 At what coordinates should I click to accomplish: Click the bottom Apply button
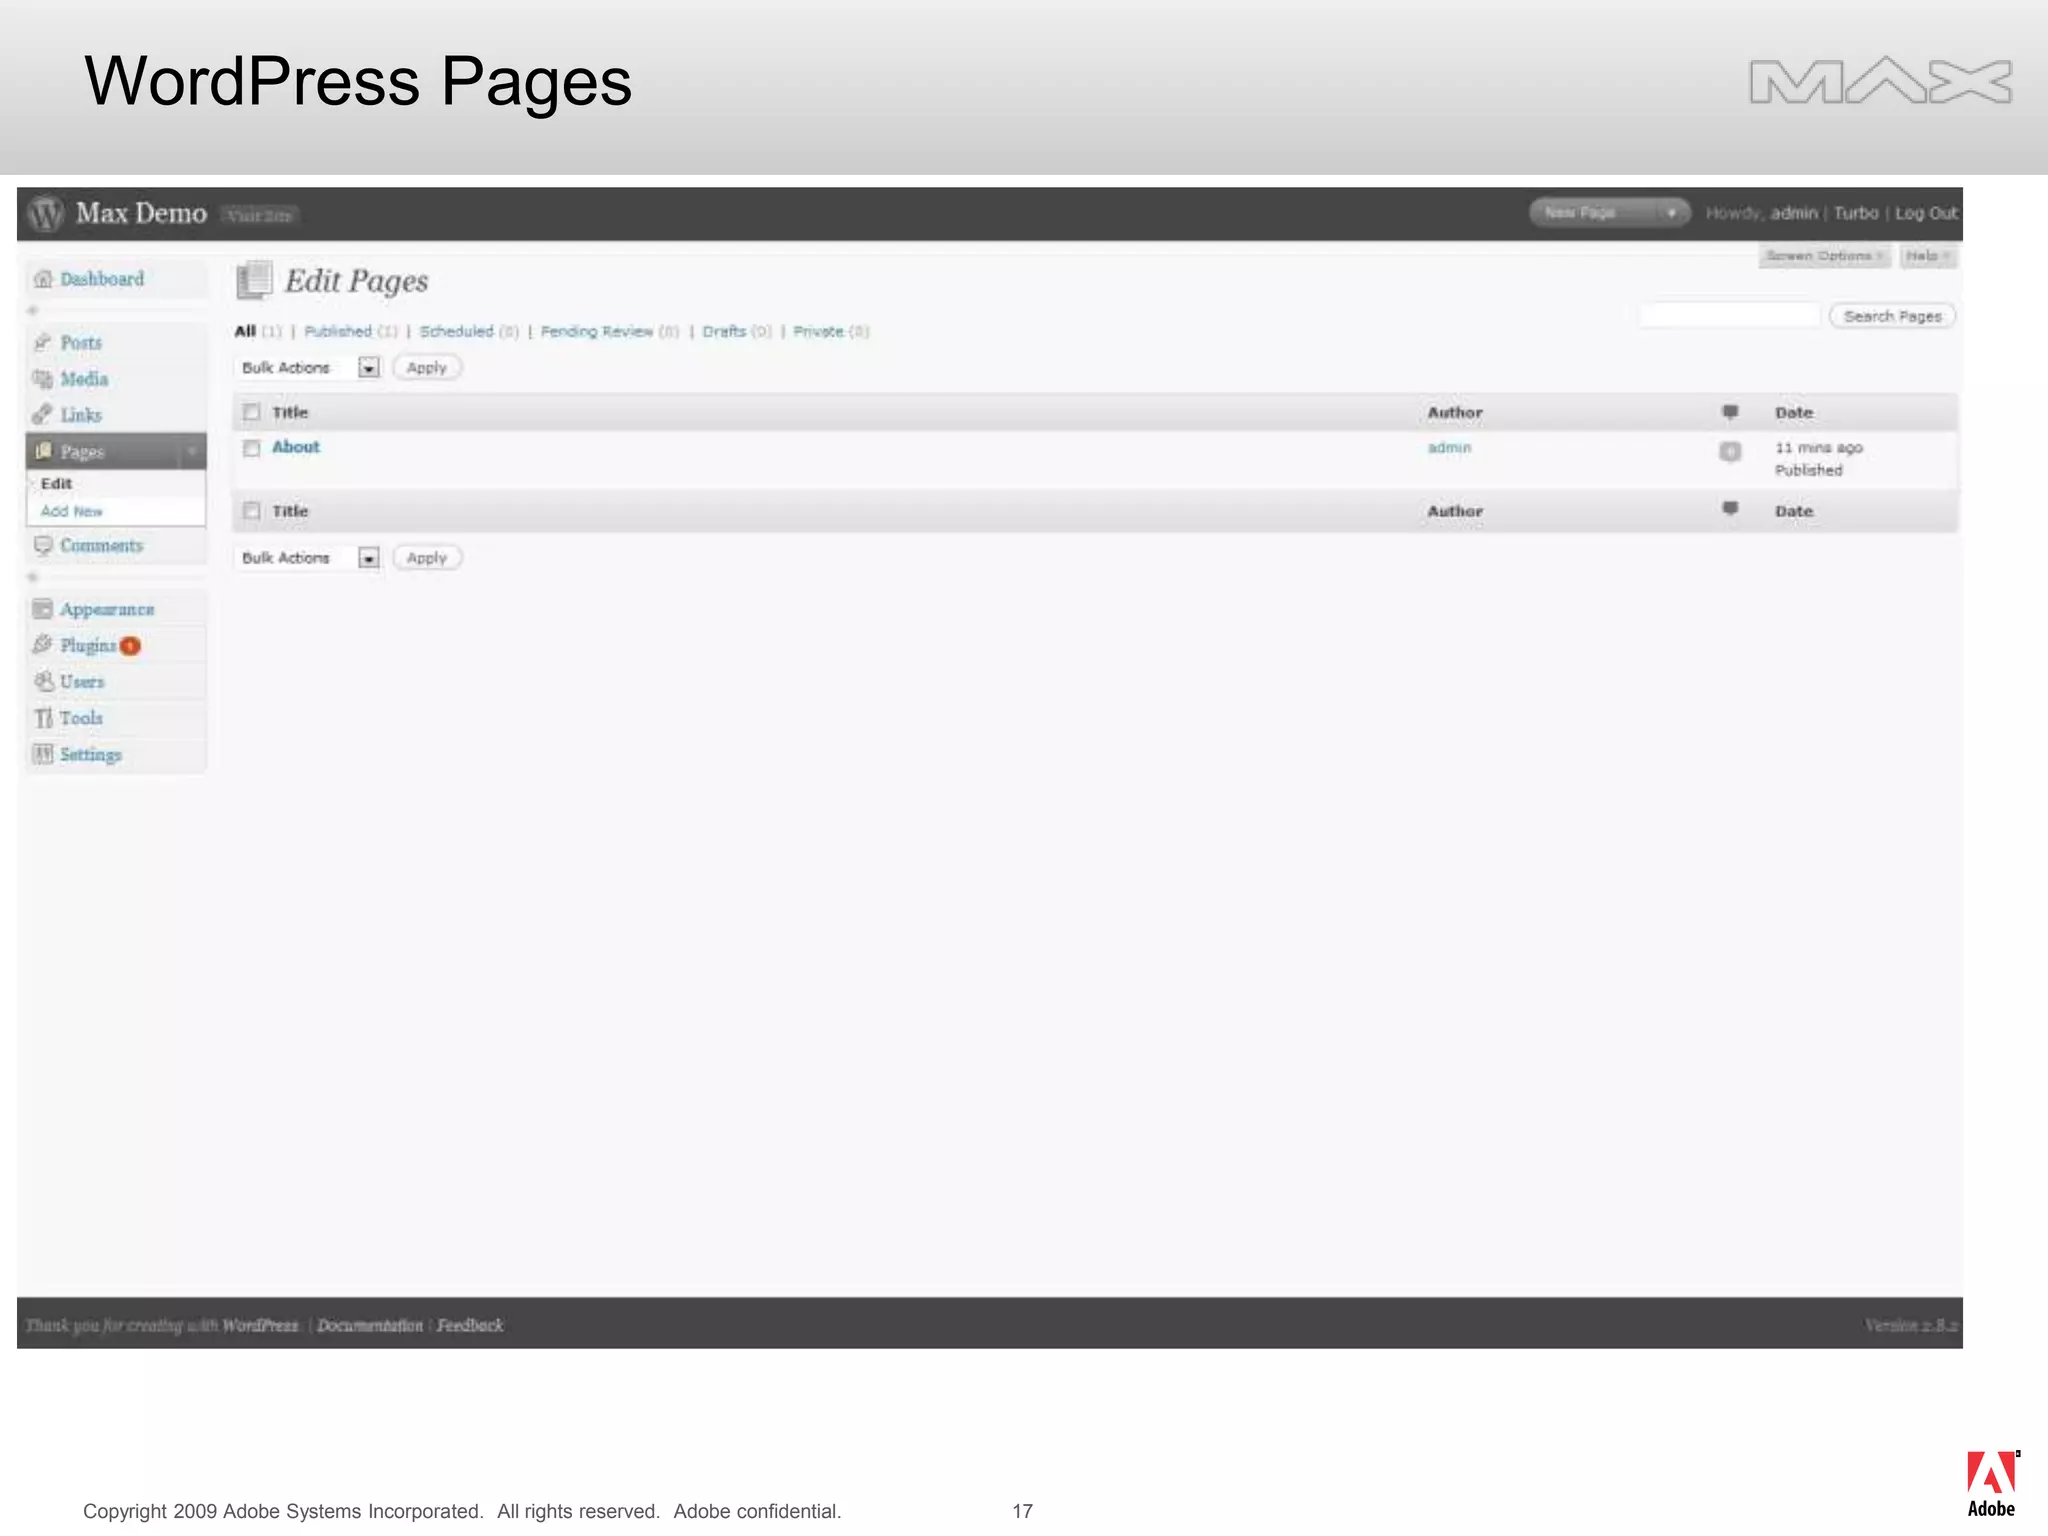427,558
